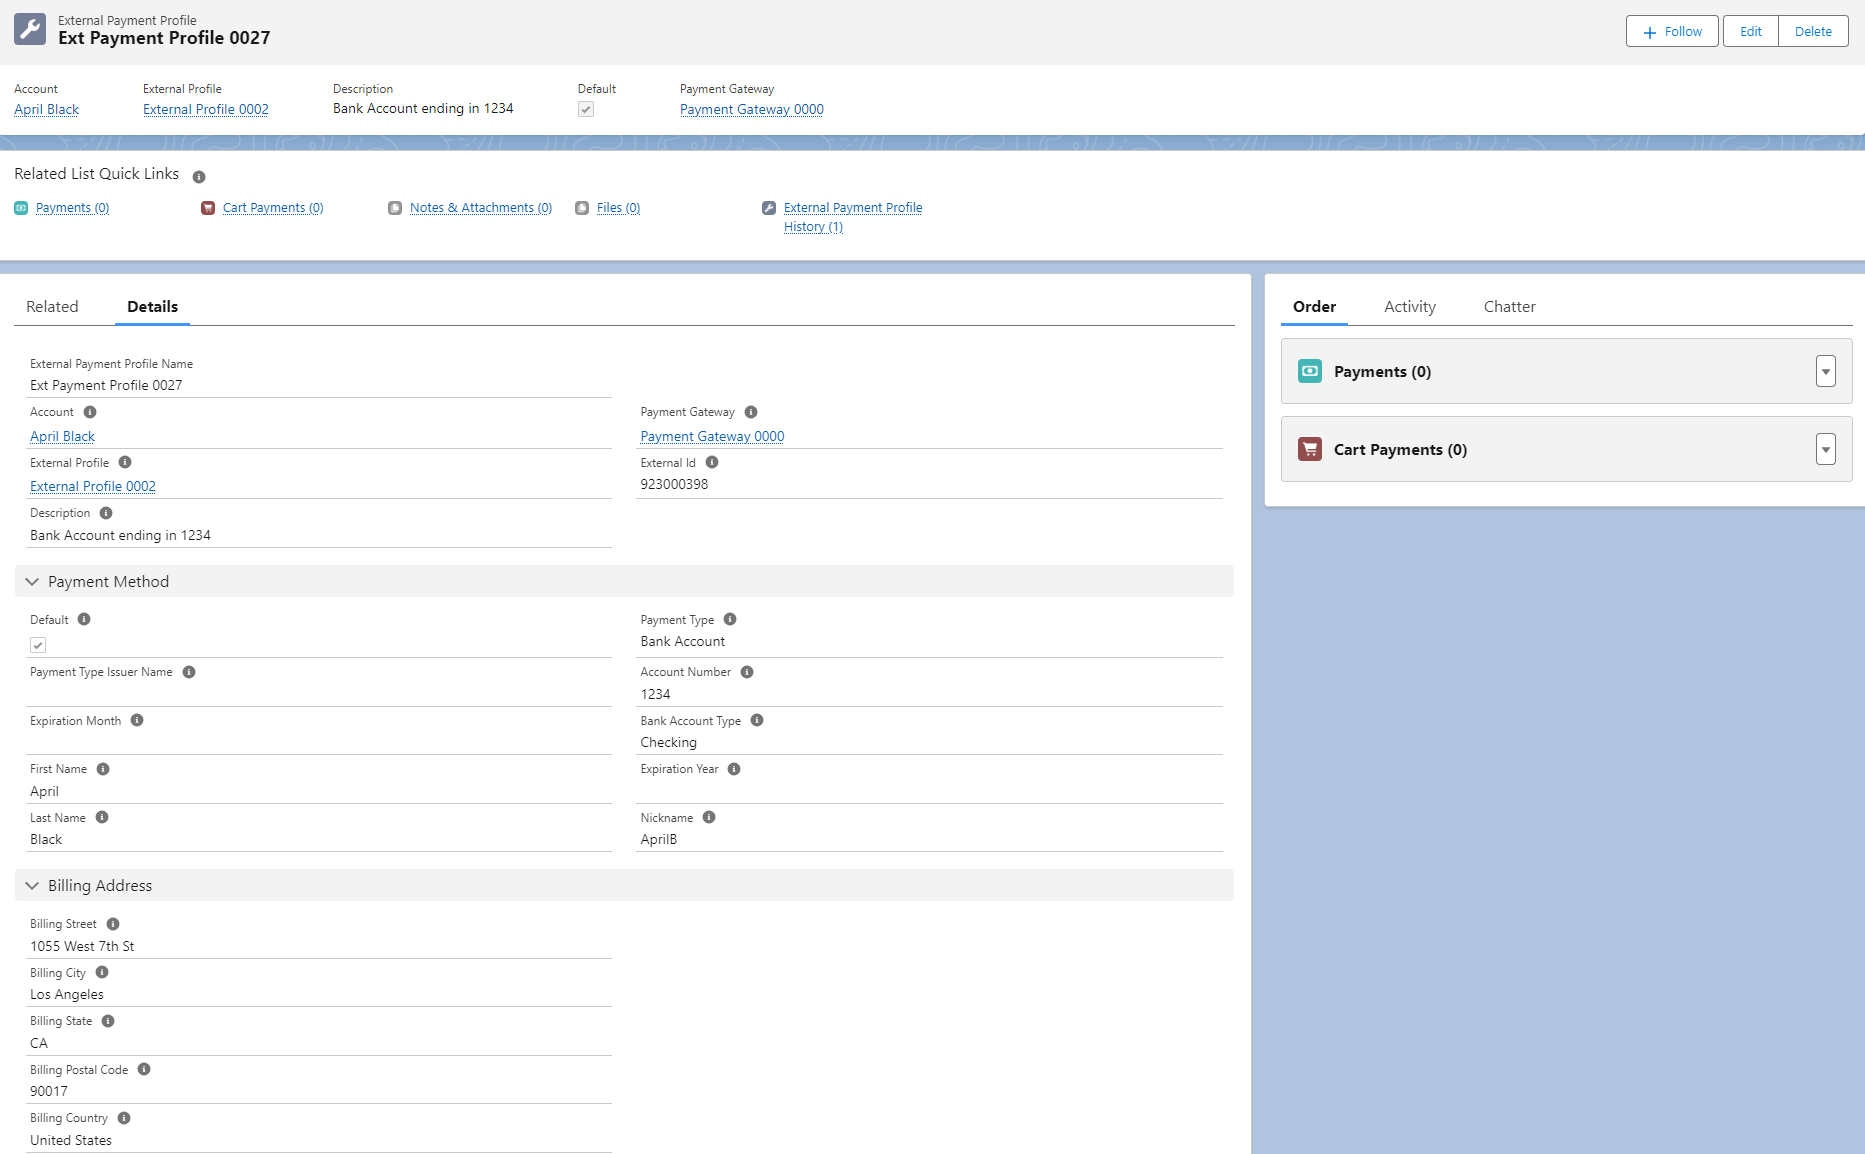This screenshot has width=1865, height=1154.
Task: Open External Payment Profile History quick link
Action: (852, 208)
